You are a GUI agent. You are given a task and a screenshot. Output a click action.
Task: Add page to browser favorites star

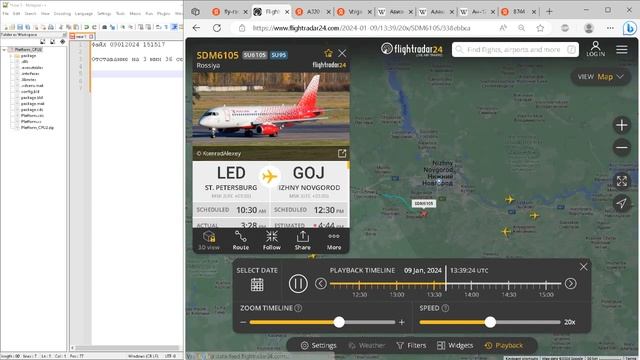click(540, 28)
